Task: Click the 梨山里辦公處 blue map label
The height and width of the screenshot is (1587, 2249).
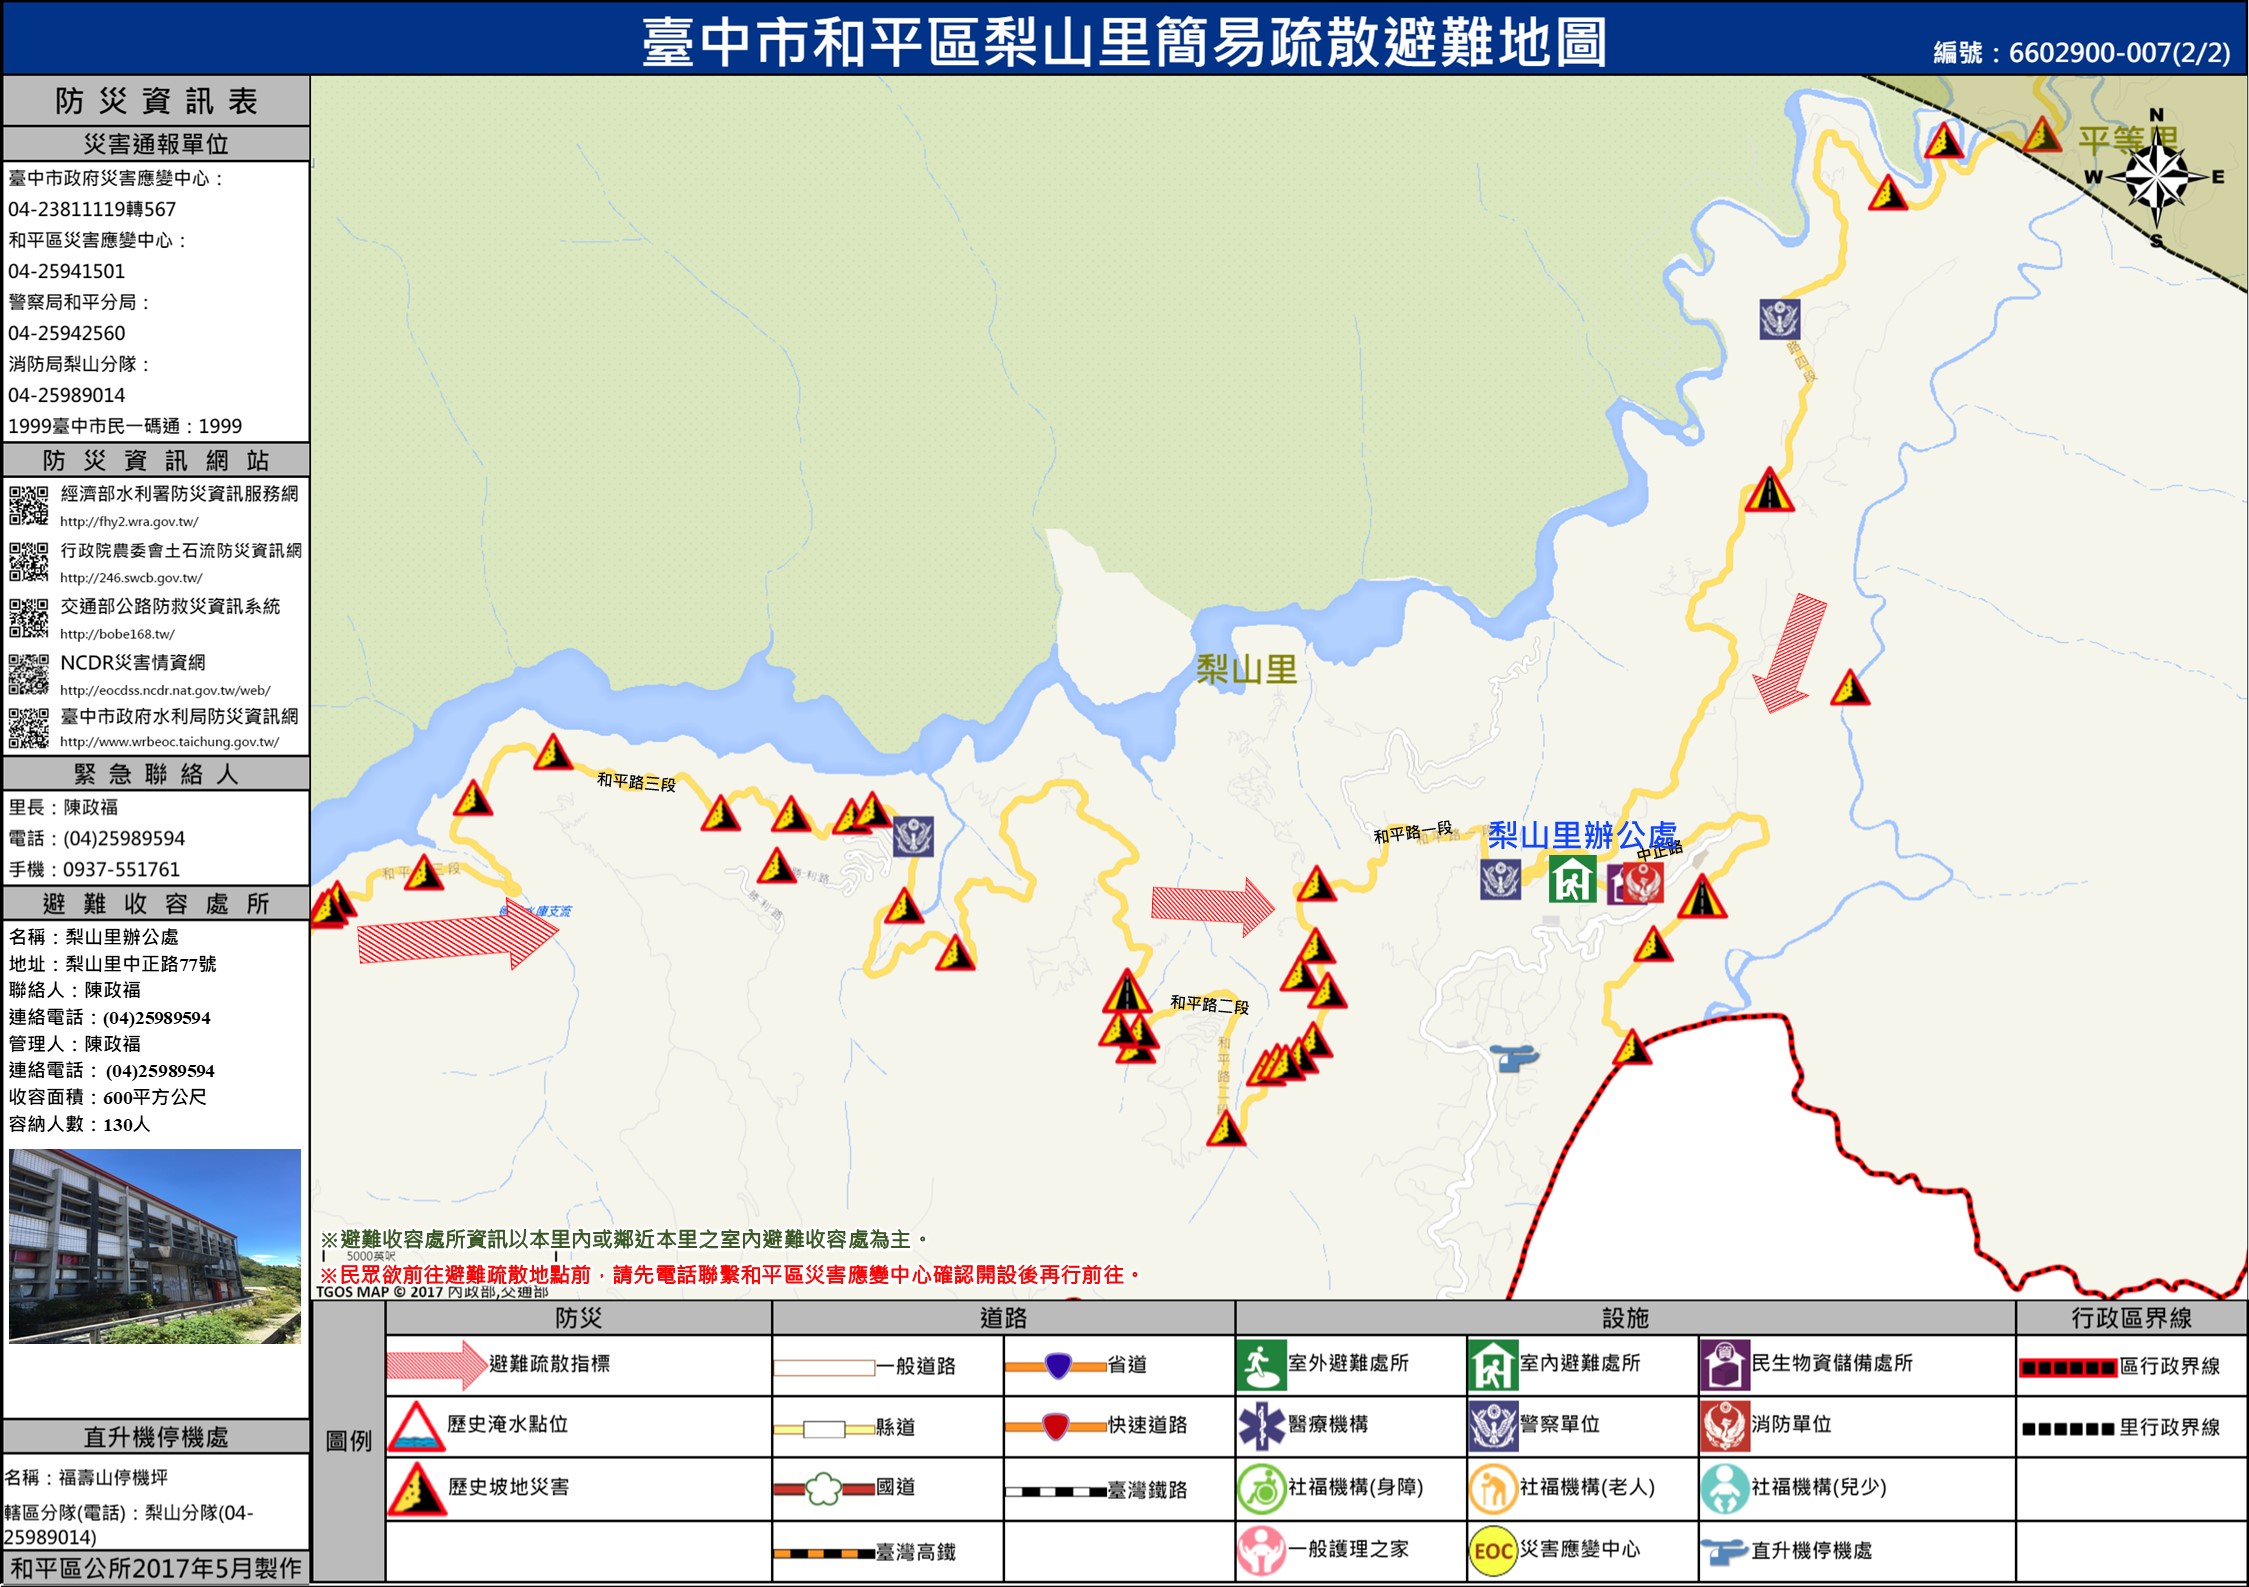Action: 1581,835
